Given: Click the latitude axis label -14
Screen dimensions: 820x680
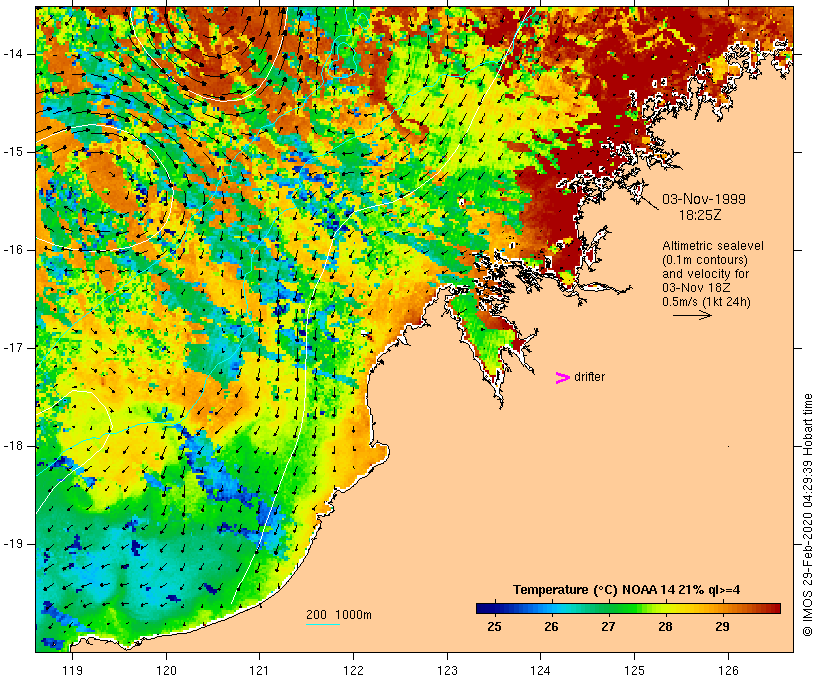Looking at the screenshot, I should [13, 54].
